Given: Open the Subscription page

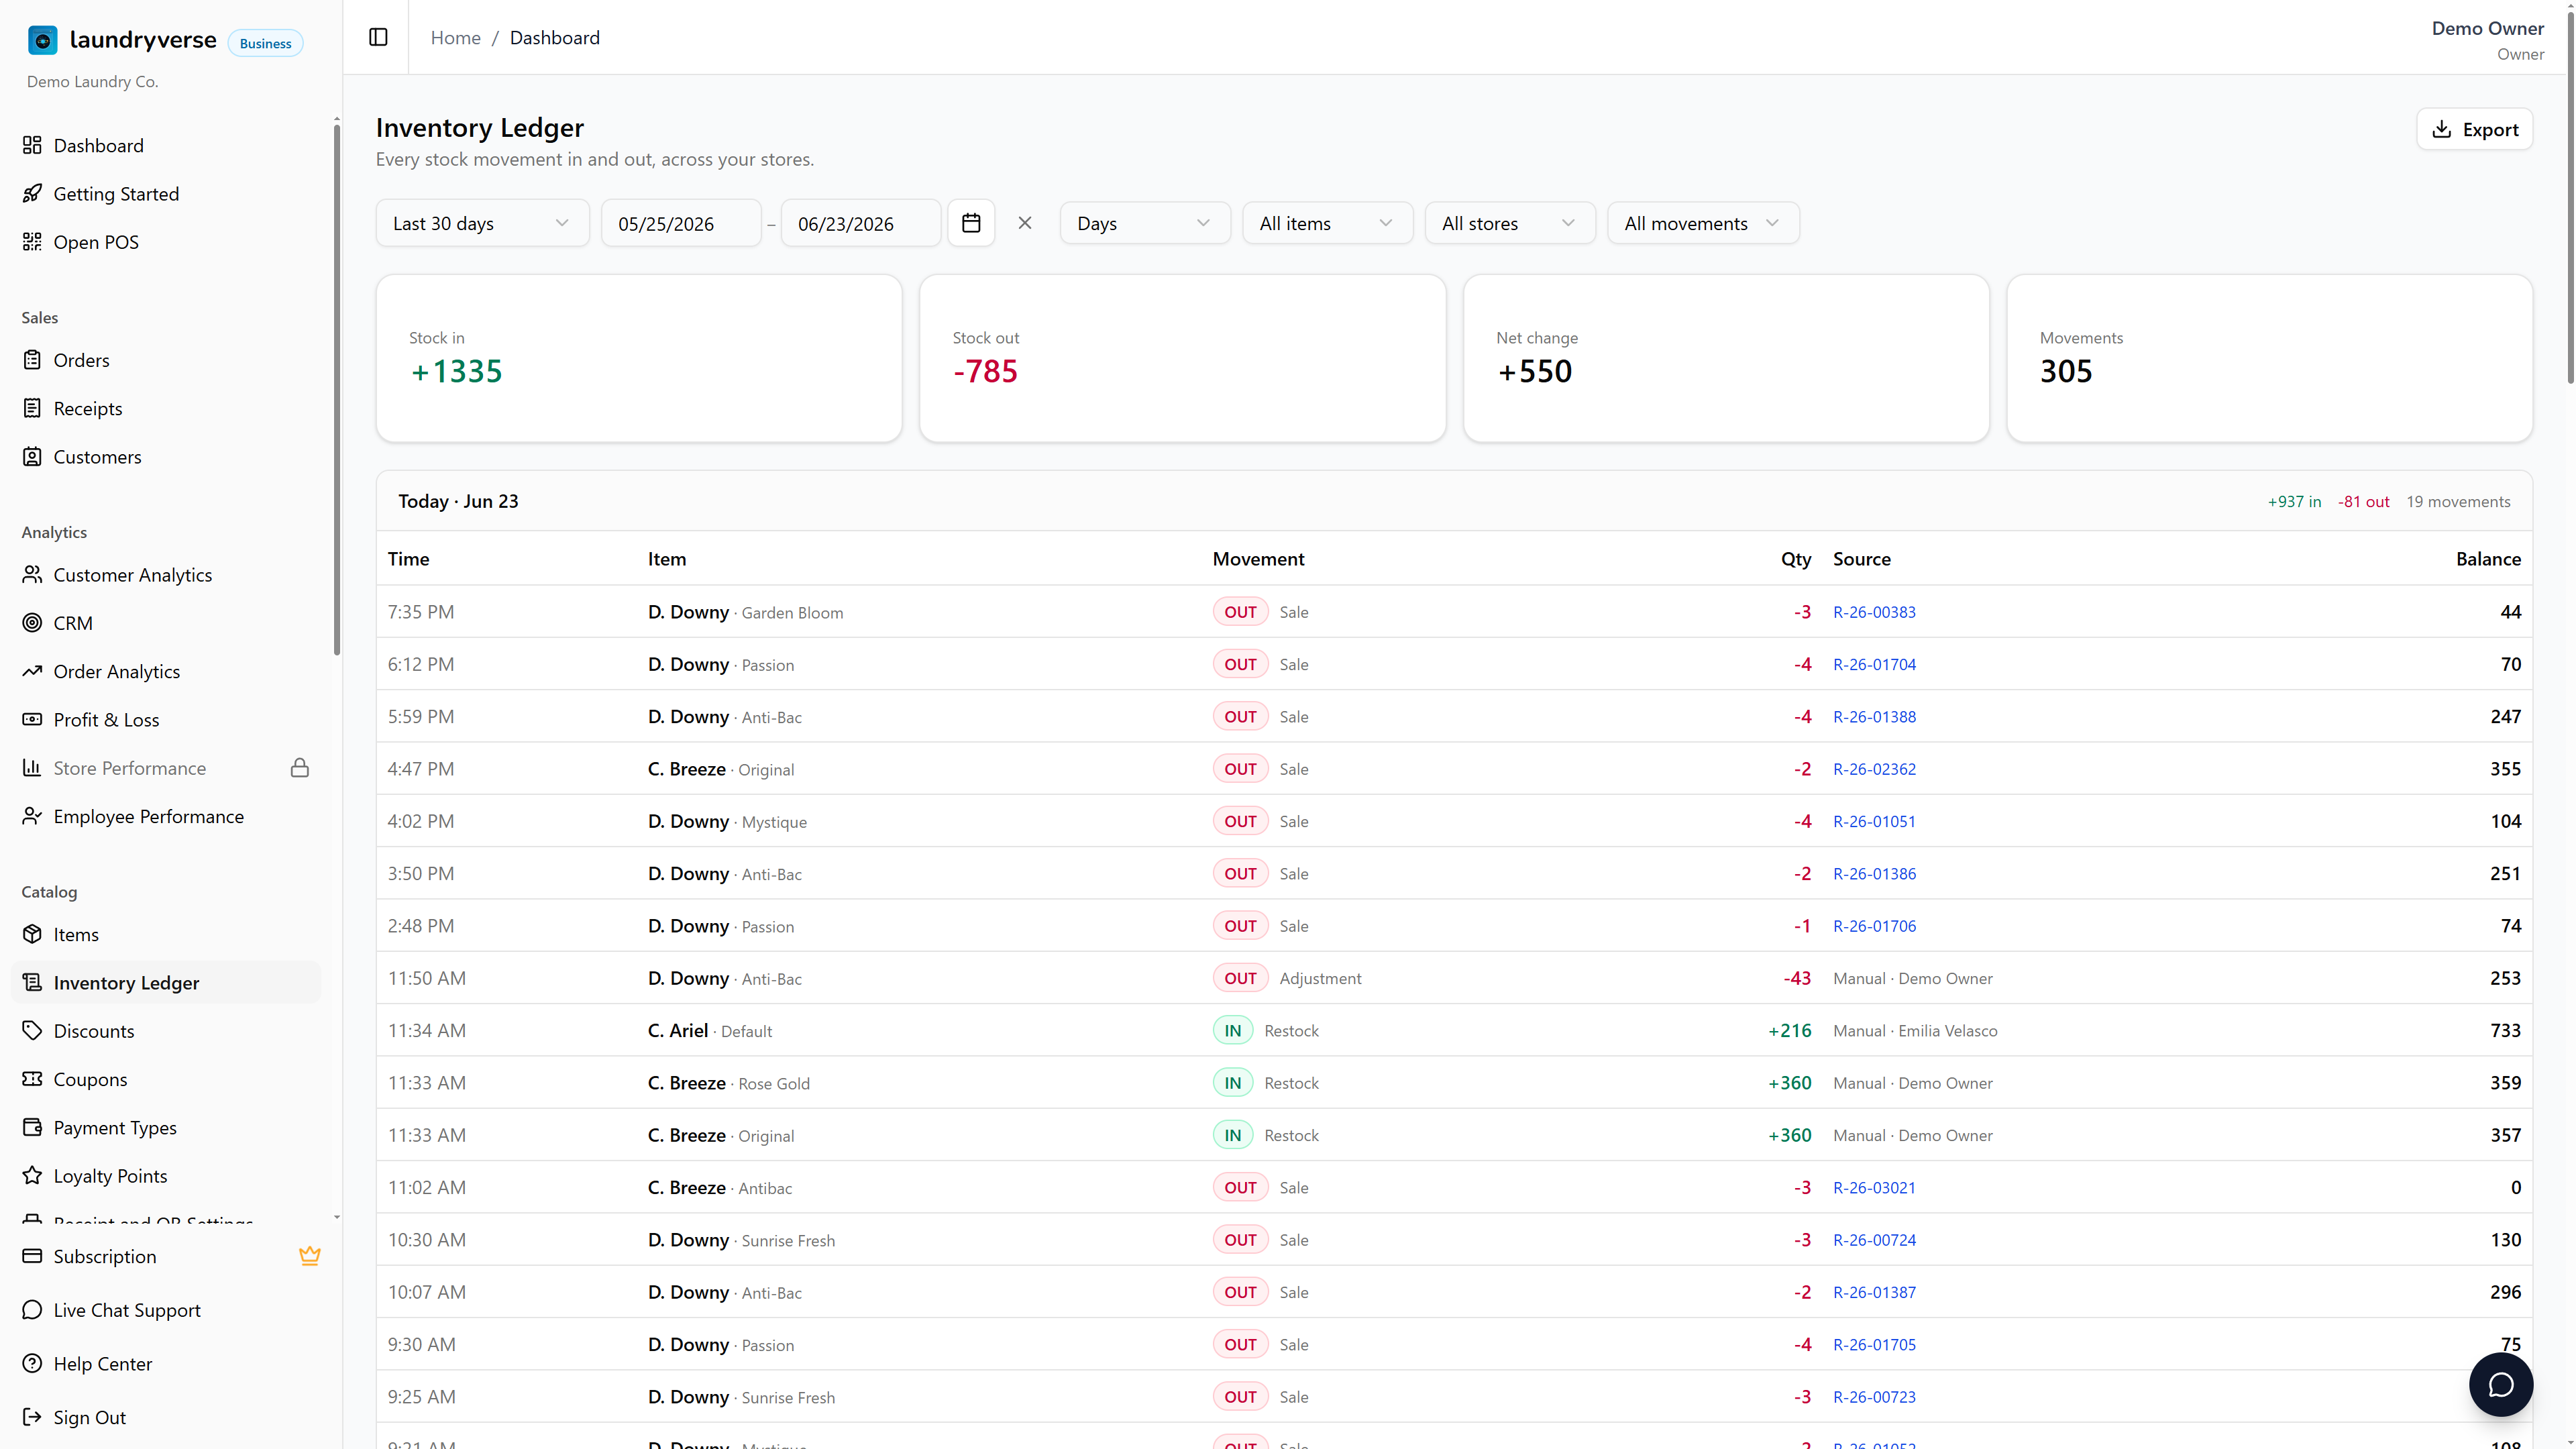Looking at the screenshot, I should [x=166, y=1256].
